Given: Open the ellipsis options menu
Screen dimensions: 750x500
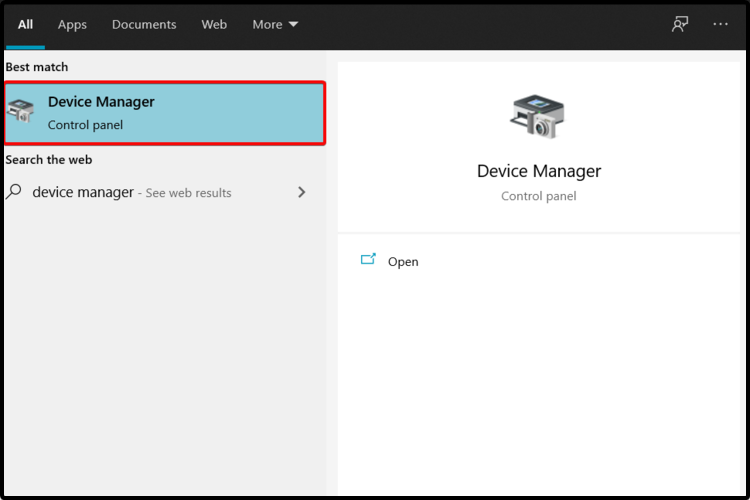Looking at the screenshot, I should pyautogui.click(x=720, y=24).
